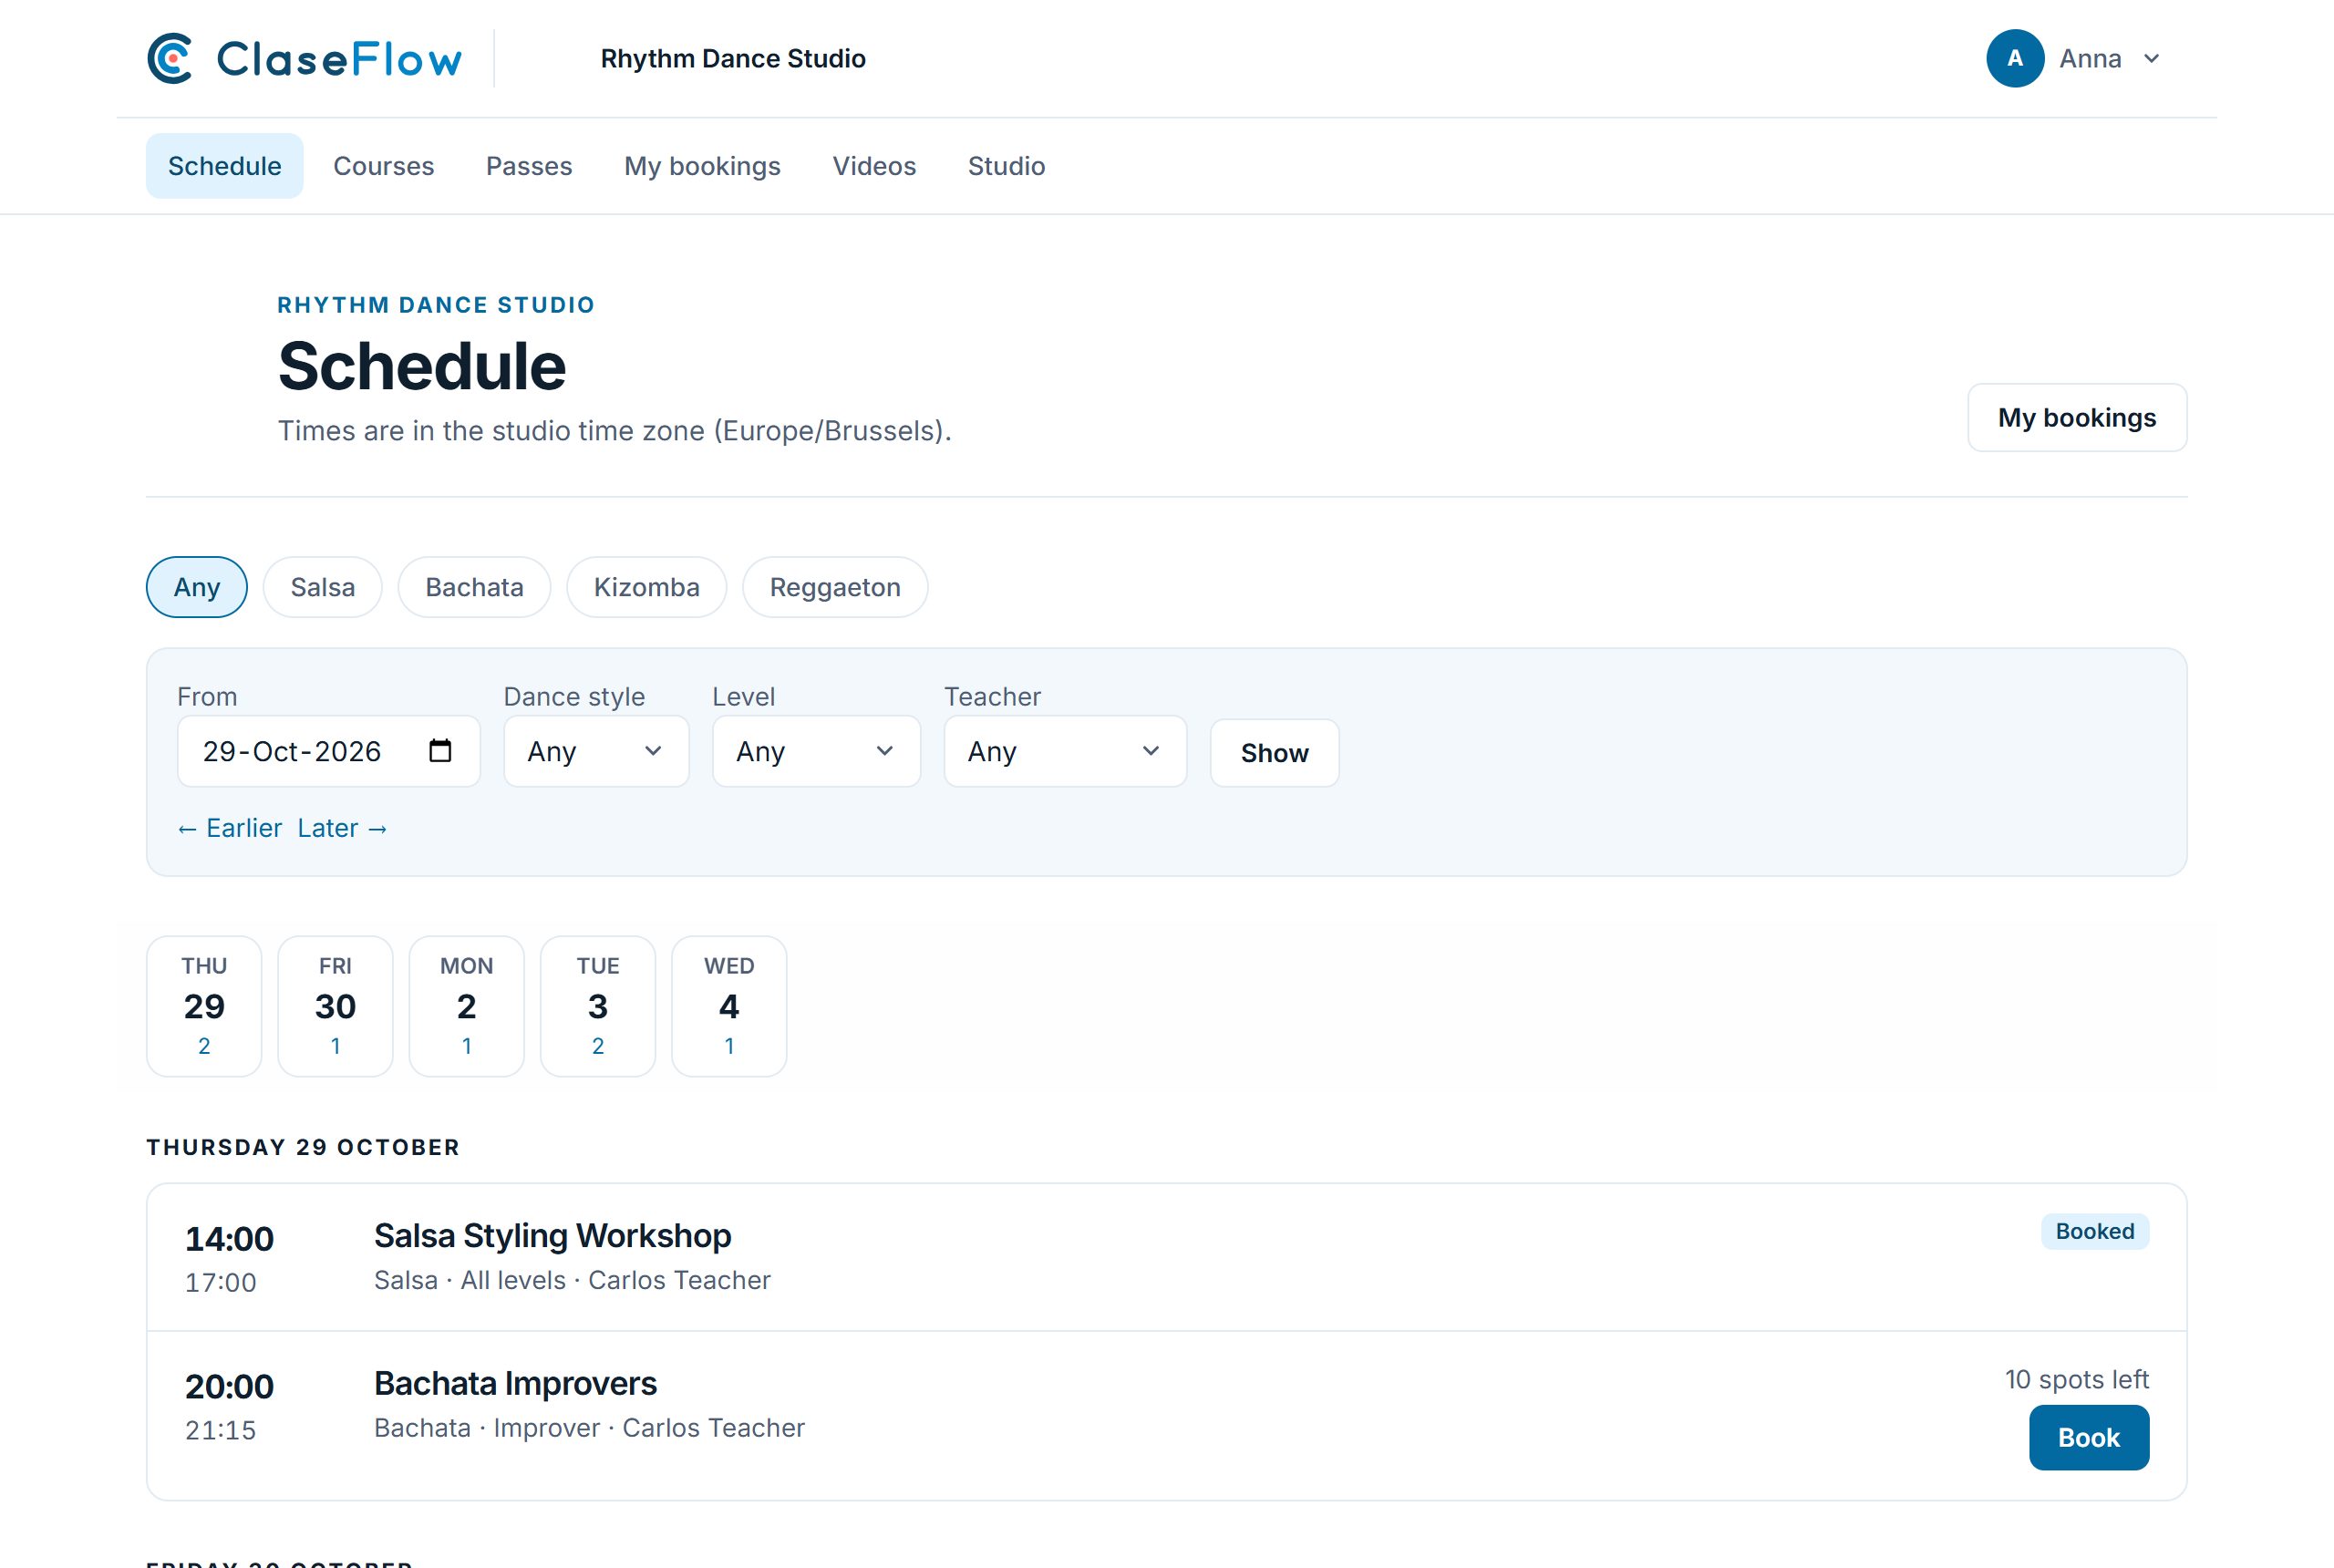The width and height of the screenshot is (2334, 1568).
Task: Click the My bookings button beside Schedule heading
Action: [2077, 418]
